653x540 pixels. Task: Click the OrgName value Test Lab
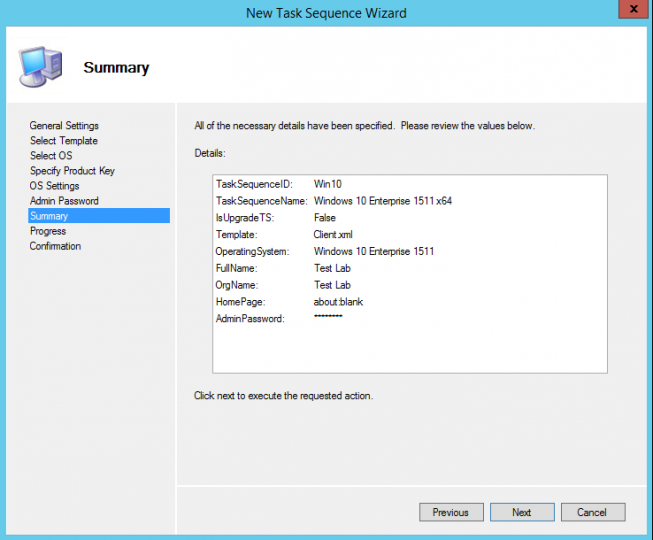[x=332, y=285]
